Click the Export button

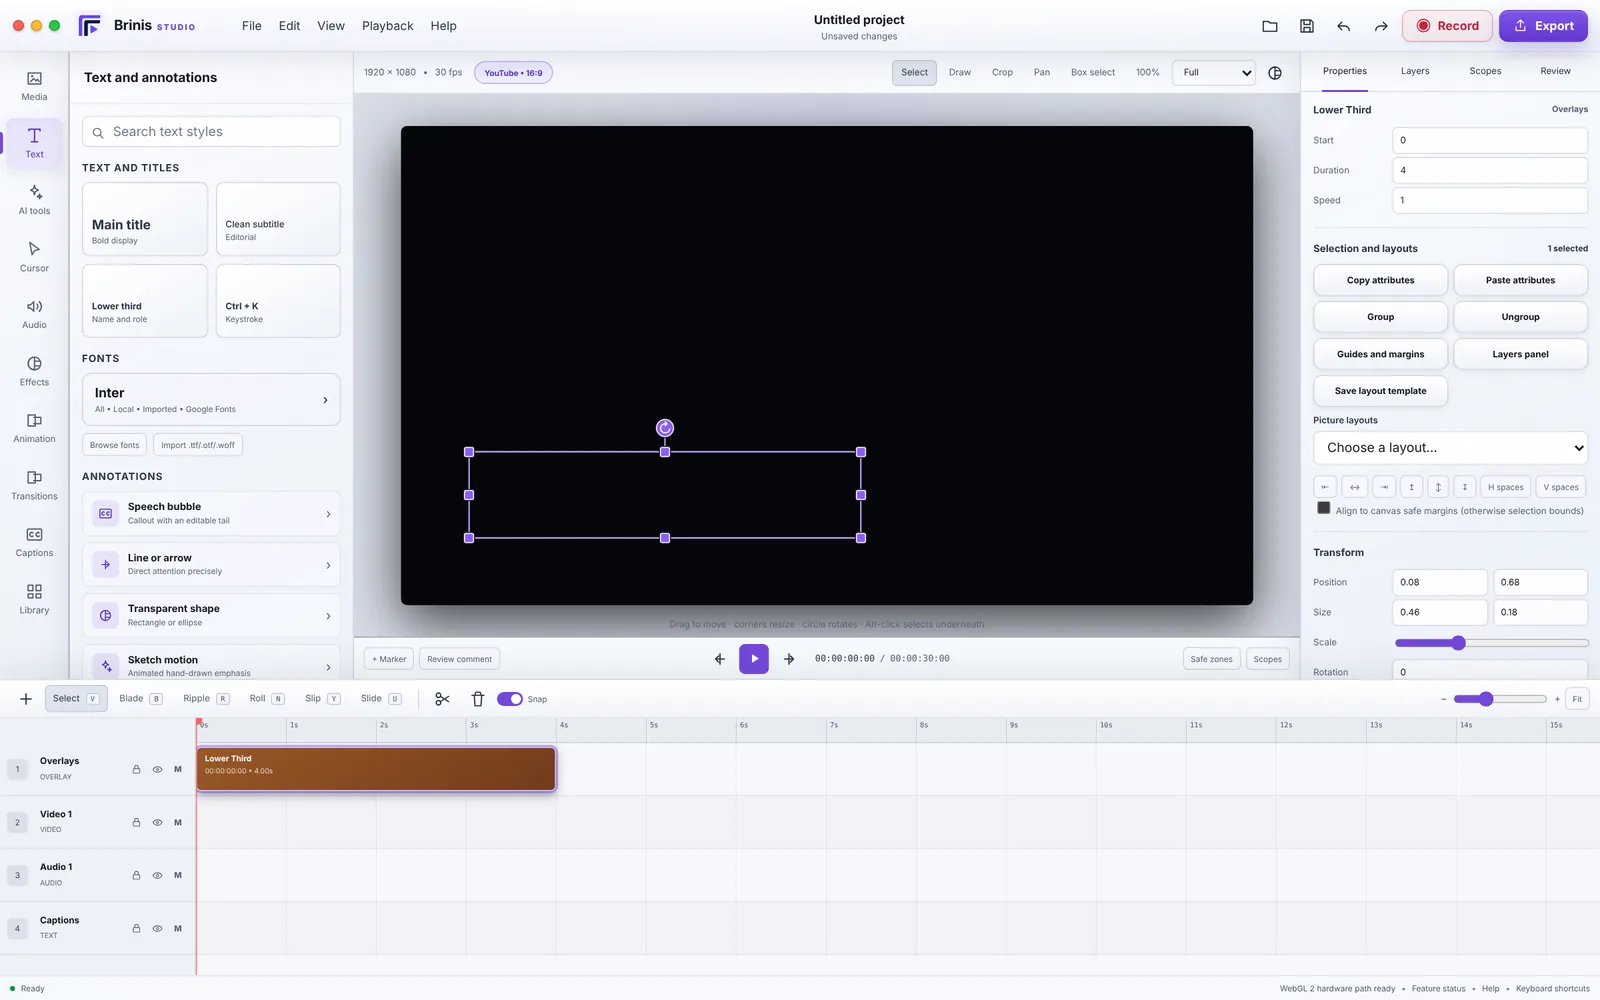point(1543,26)
